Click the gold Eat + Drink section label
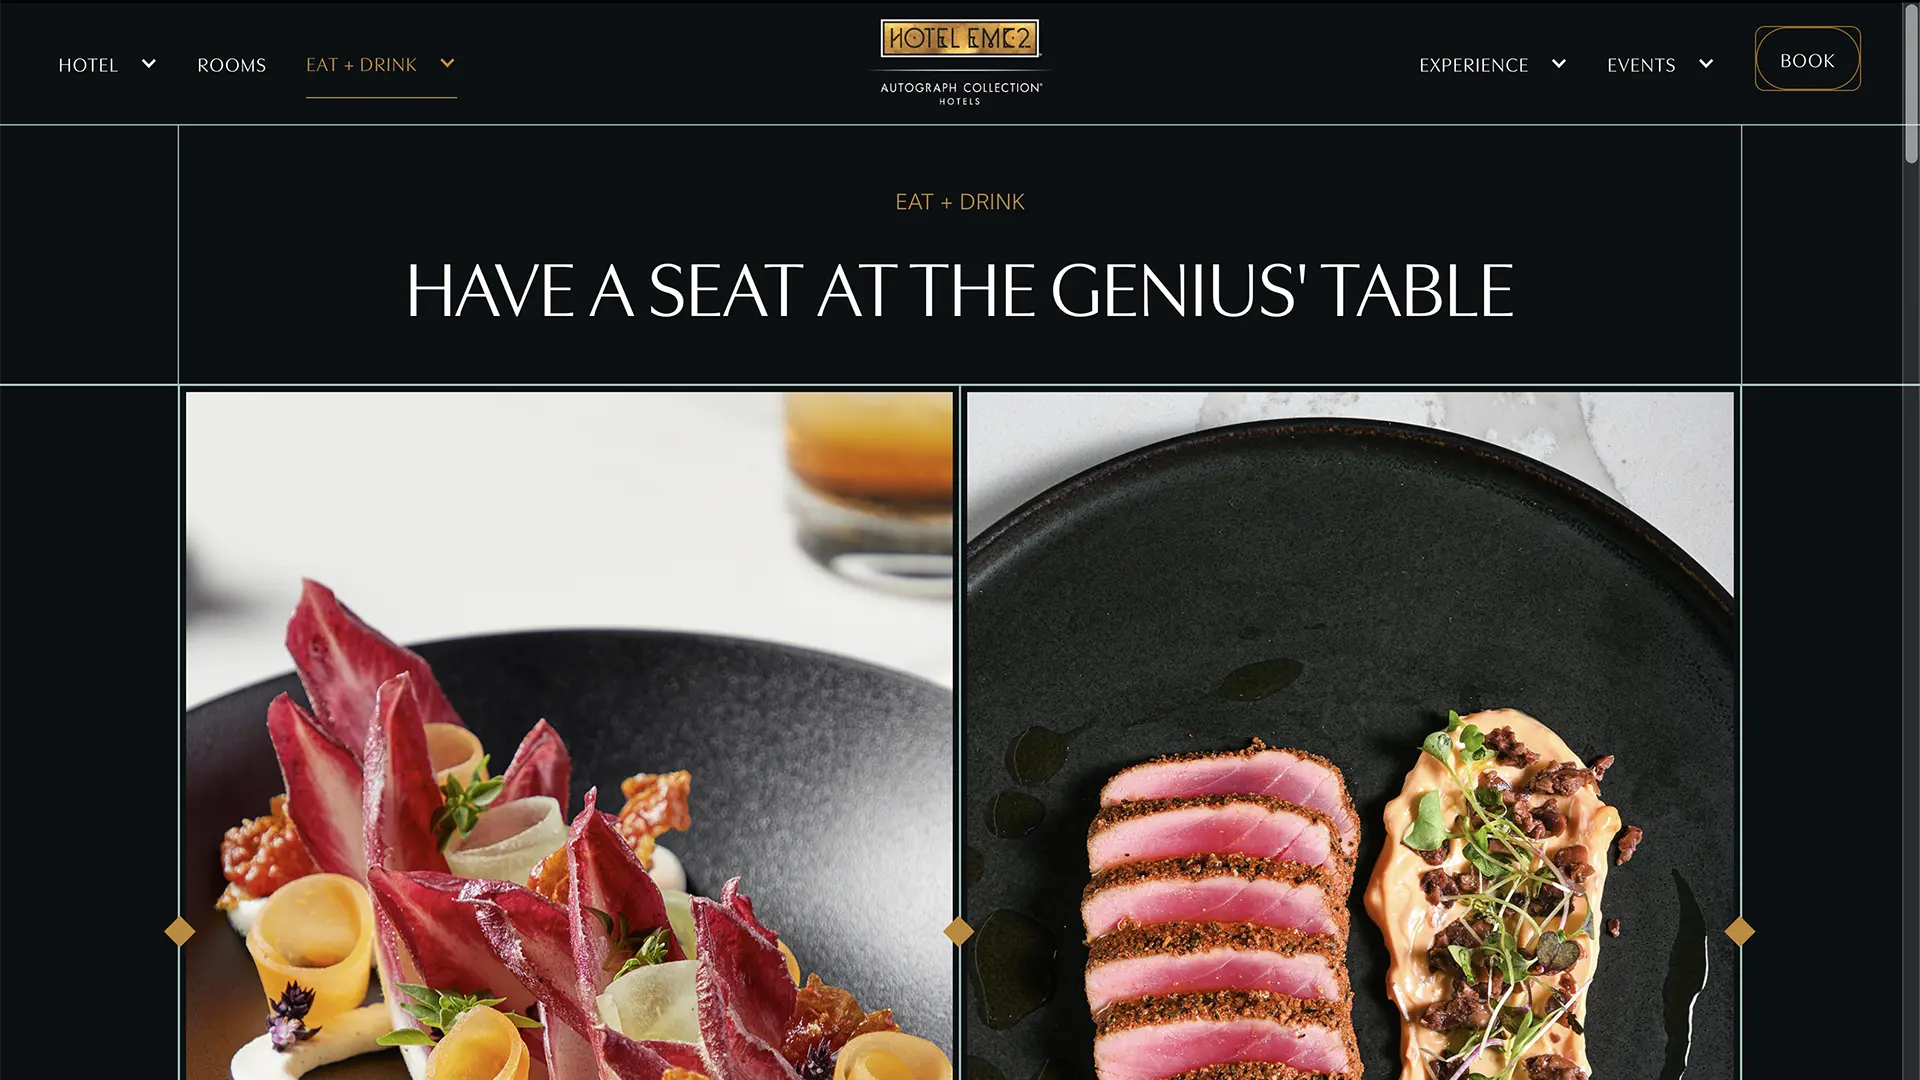The image size is (1920, 1080). tap(960, 202)
